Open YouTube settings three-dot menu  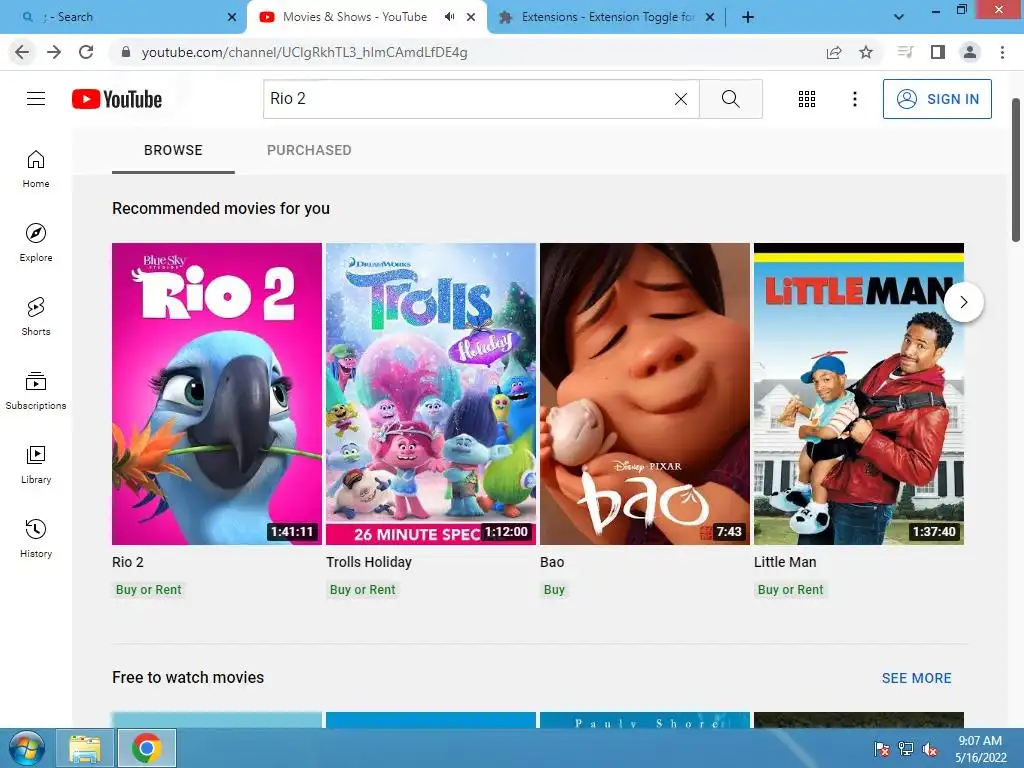click(x=854, y=99)
